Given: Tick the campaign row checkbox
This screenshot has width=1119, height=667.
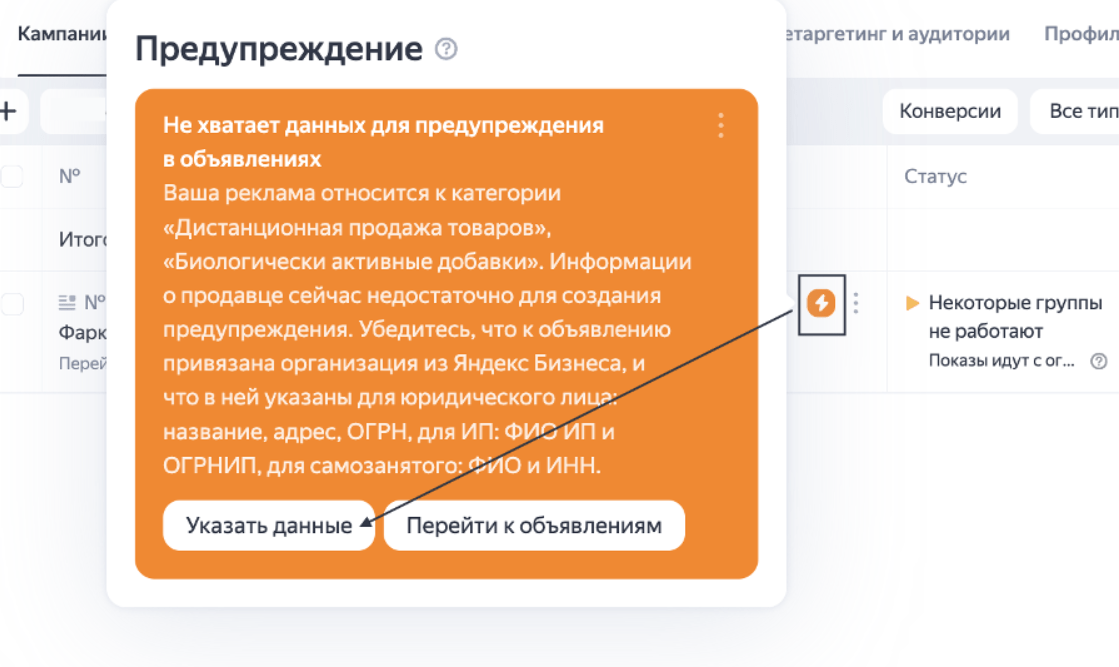Looking at the screenshot, I should [11, 304].
